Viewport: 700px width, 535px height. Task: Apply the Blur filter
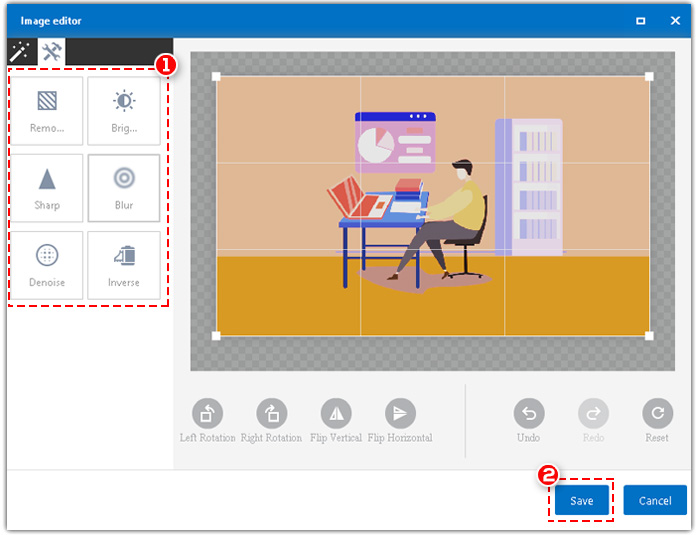coord(124,188)
